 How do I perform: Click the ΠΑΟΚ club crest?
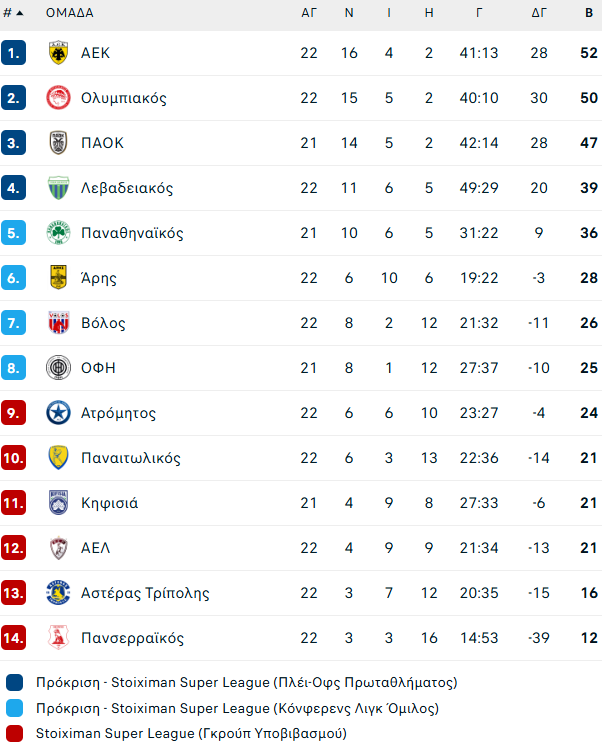click(58, 143)
